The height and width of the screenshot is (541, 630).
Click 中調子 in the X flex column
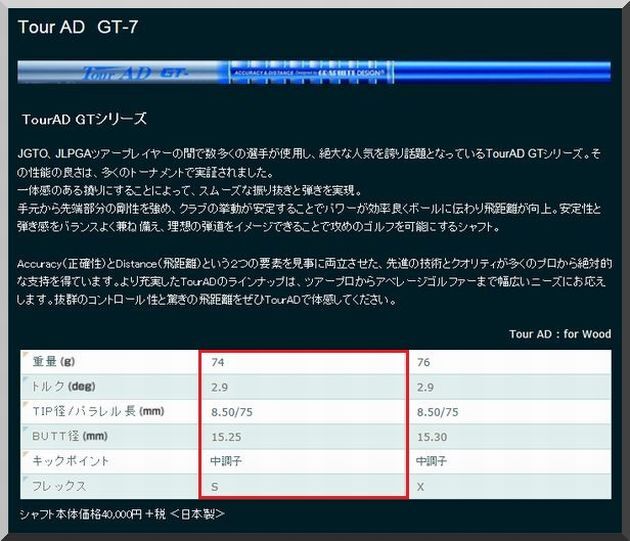[x=432, y=461]
